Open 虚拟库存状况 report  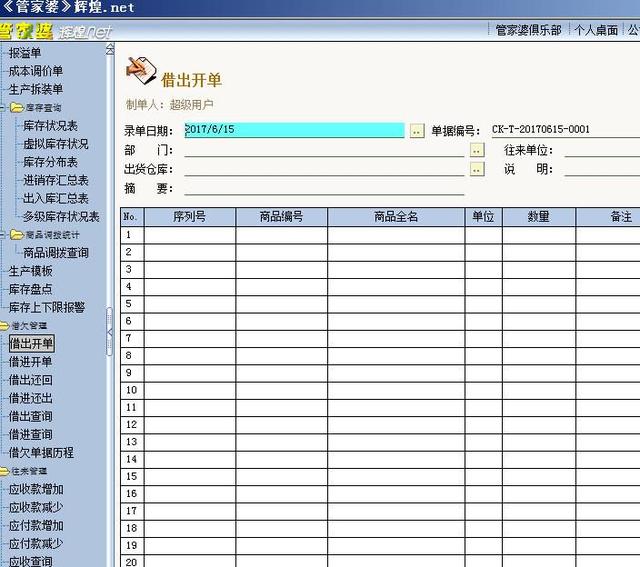point(56,144)
